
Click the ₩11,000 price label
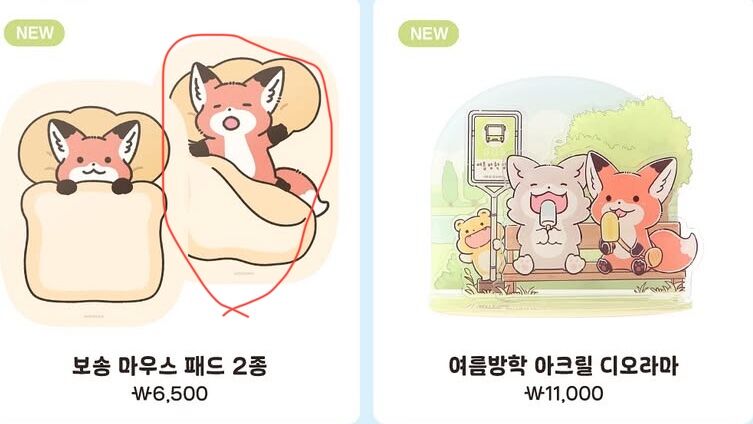pos(565,394)
